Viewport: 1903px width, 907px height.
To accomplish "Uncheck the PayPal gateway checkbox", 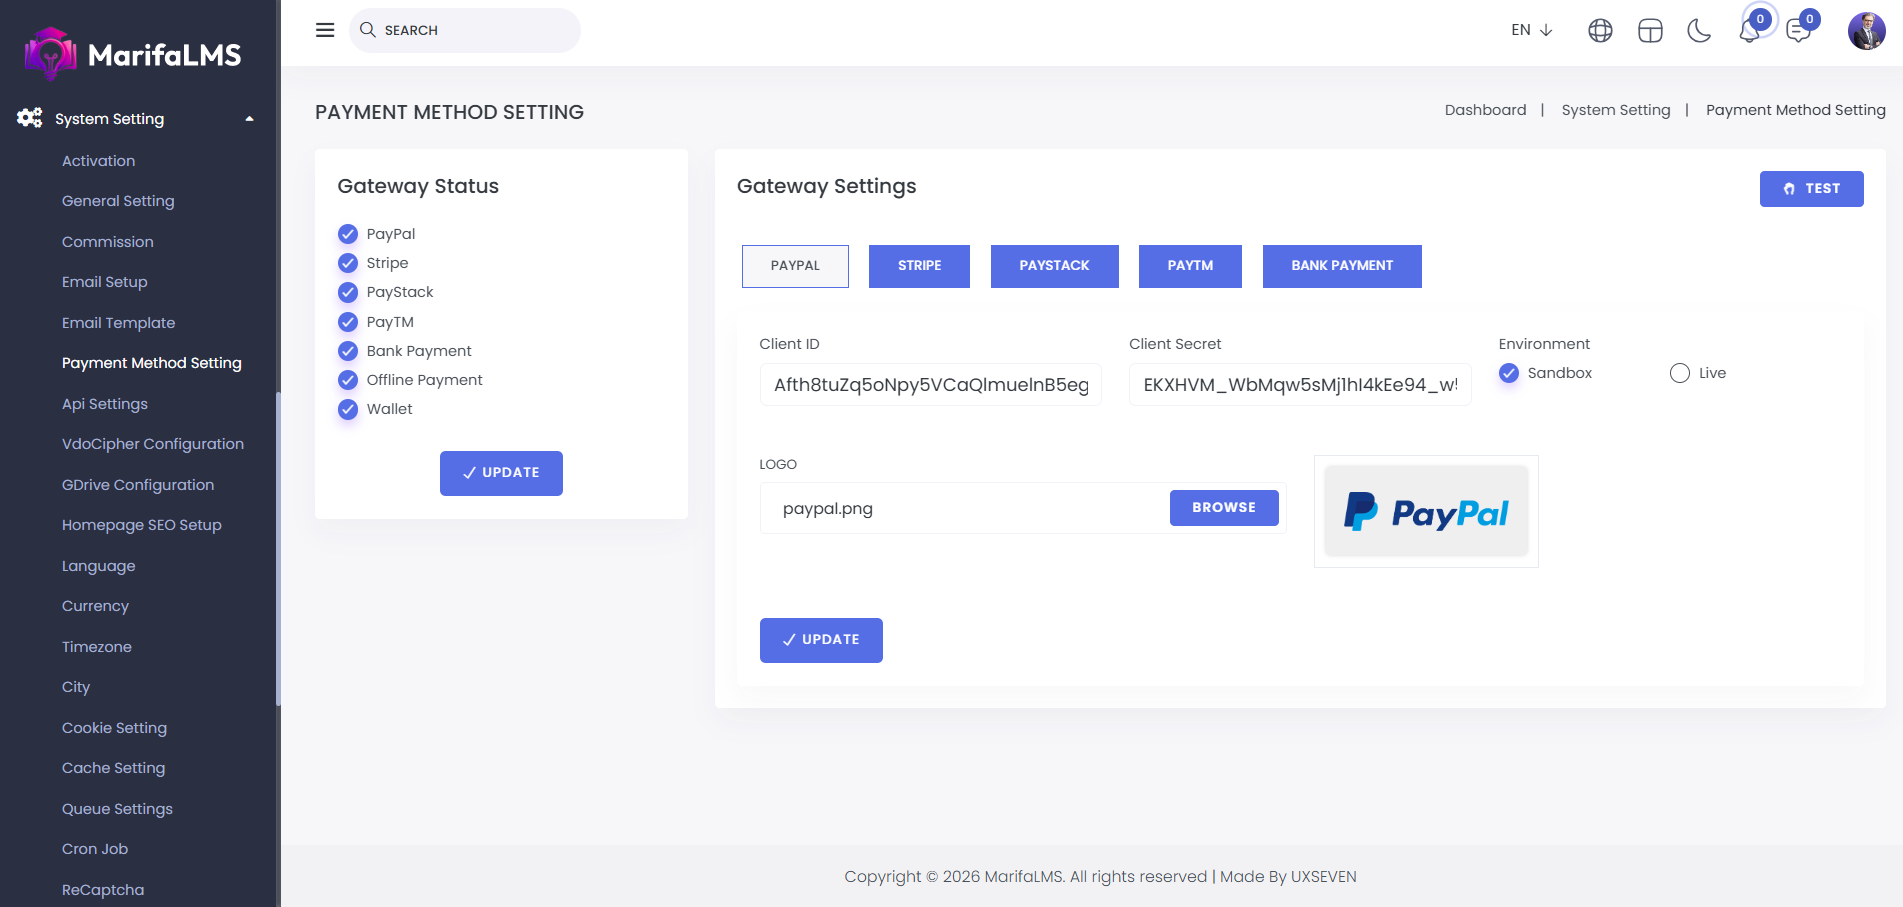I will click(348, 234).
